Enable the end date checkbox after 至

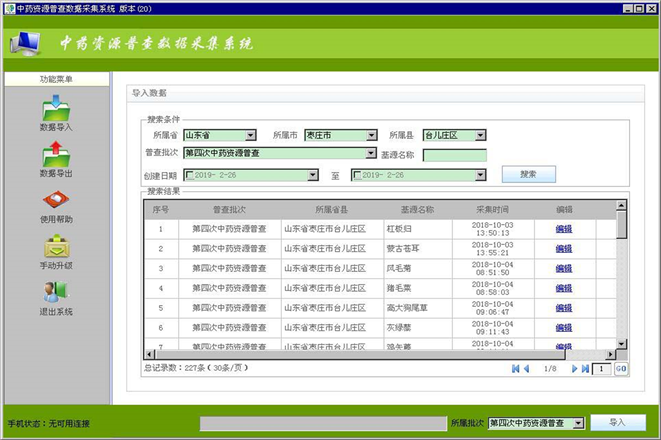tap(357, 175)
